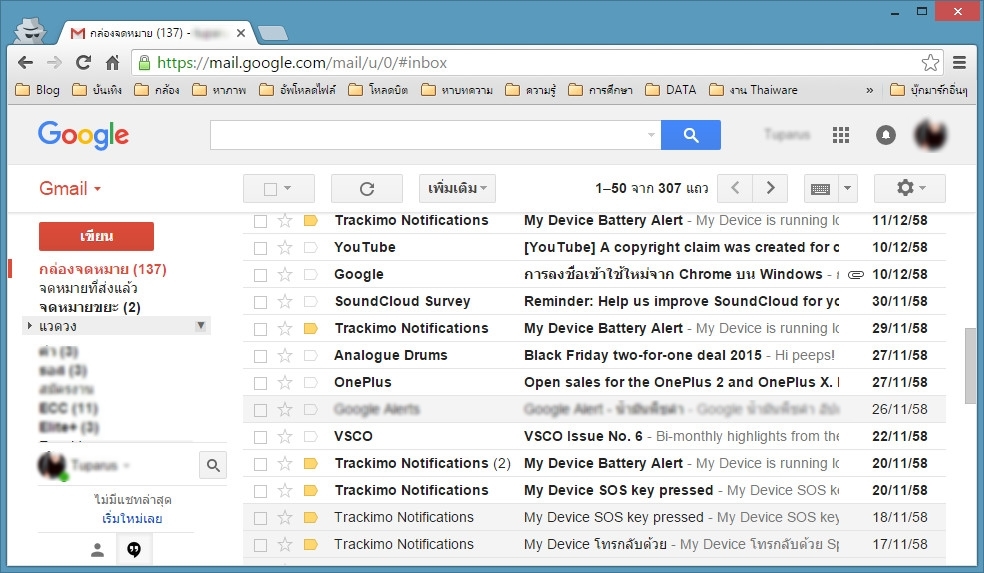The height and width of the screenshot is (573, 984).
Task: Select the Google sign-in email checkbox
Action: 260,275
